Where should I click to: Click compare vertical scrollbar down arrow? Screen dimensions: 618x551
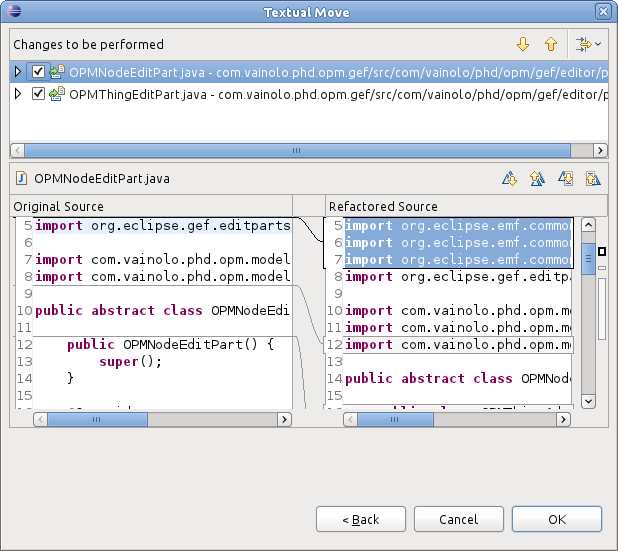click(588, 401)
